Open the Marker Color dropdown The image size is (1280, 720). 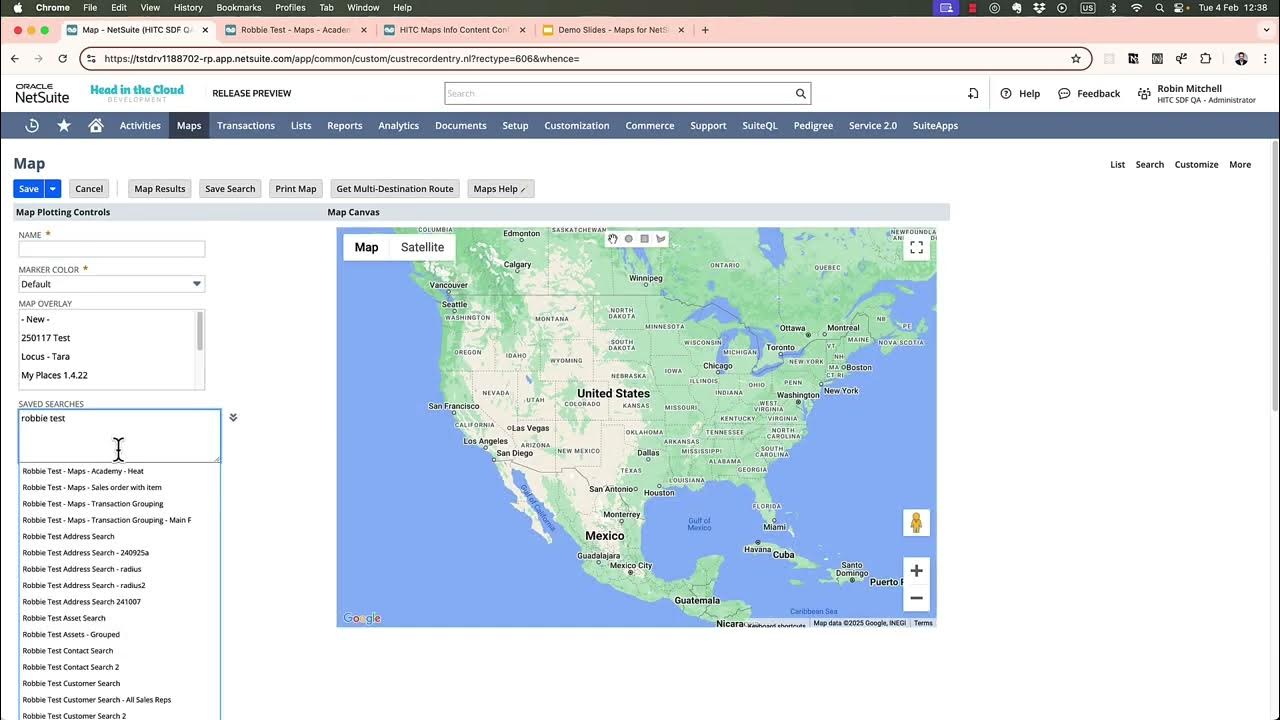(197, 284)
